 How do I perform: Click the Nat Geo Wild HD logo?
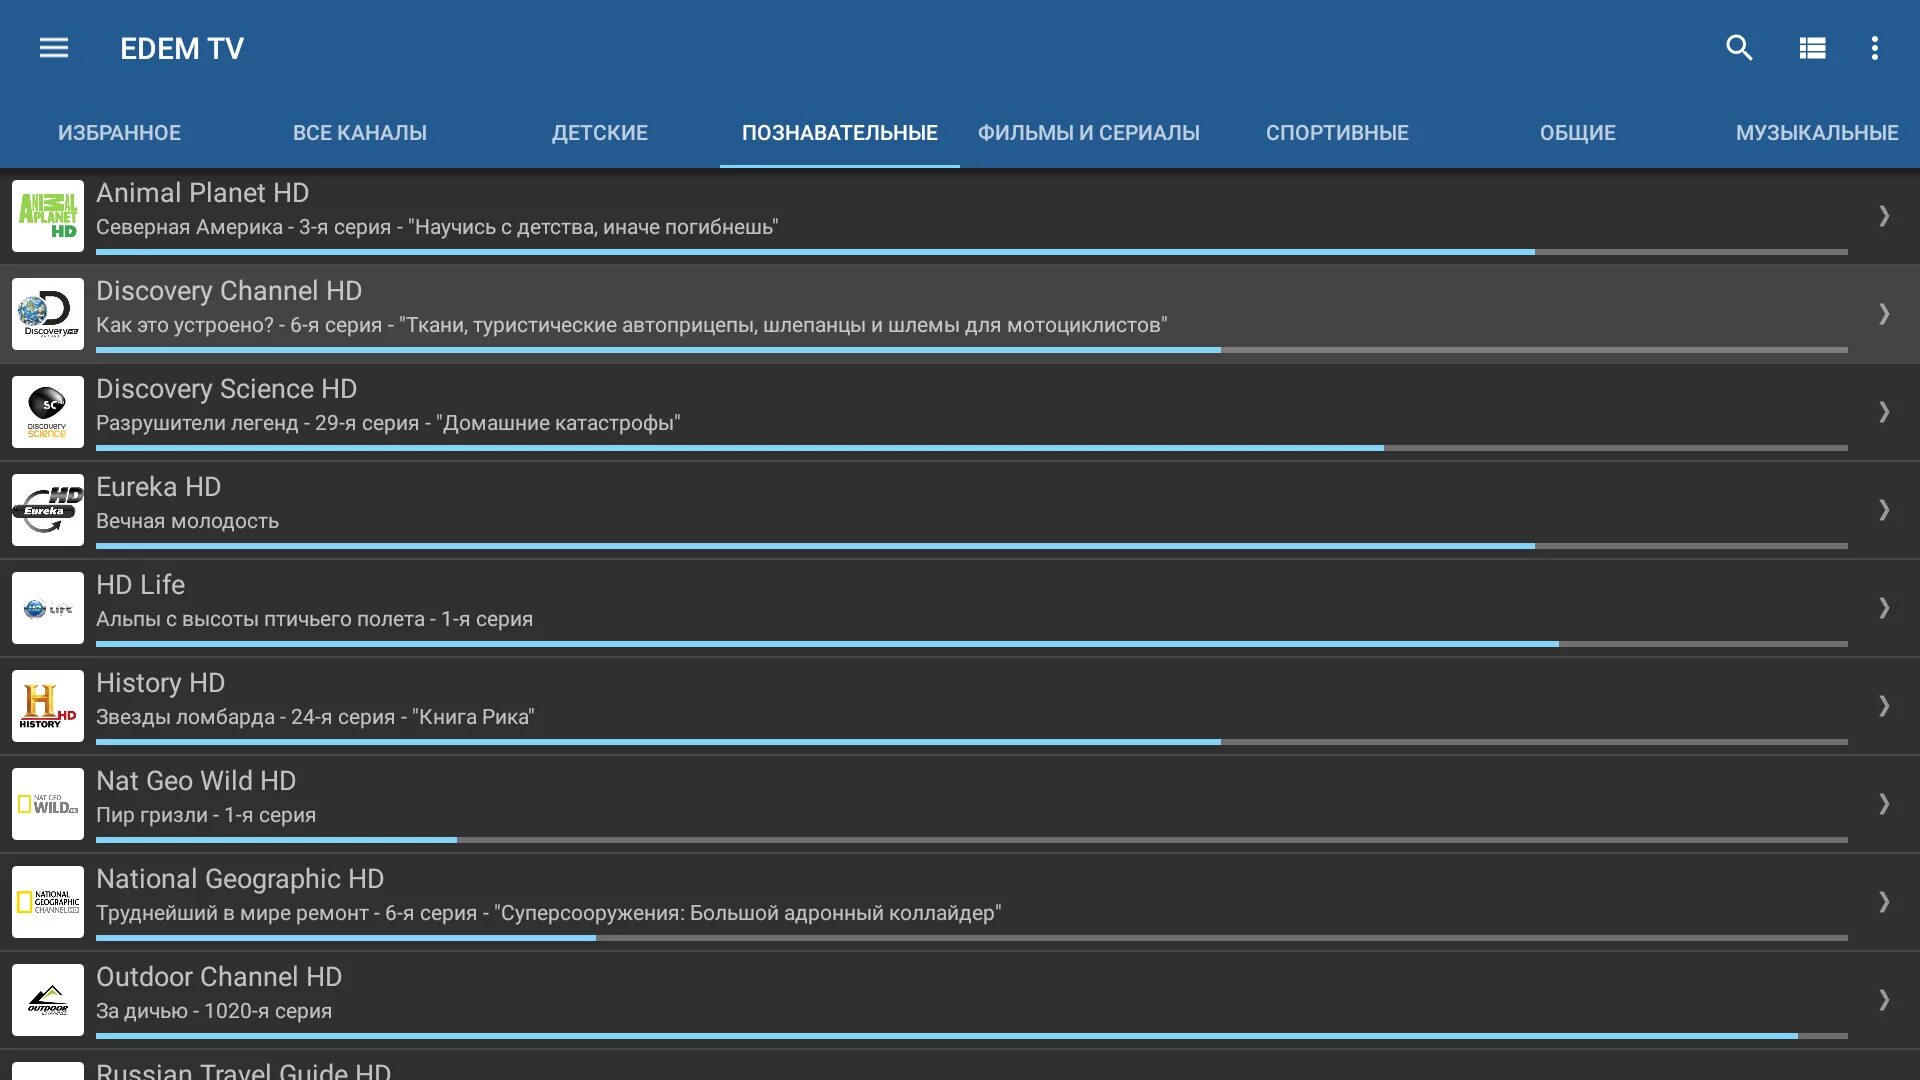pyautogui.click(x=48, y=804)
